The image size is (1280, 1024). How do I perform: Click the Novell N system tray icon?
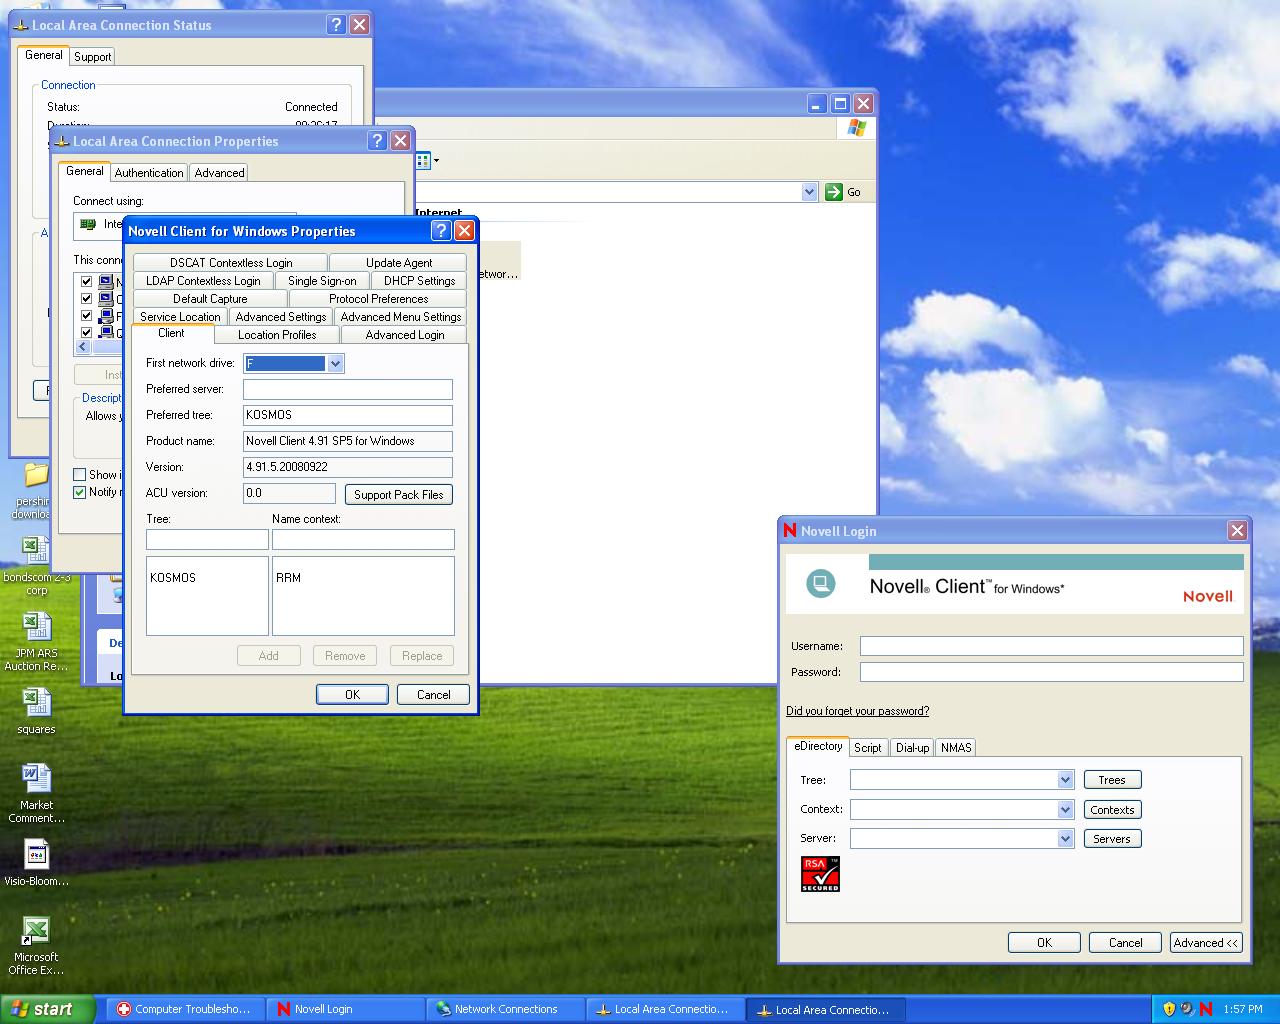coord(1205,1009)
